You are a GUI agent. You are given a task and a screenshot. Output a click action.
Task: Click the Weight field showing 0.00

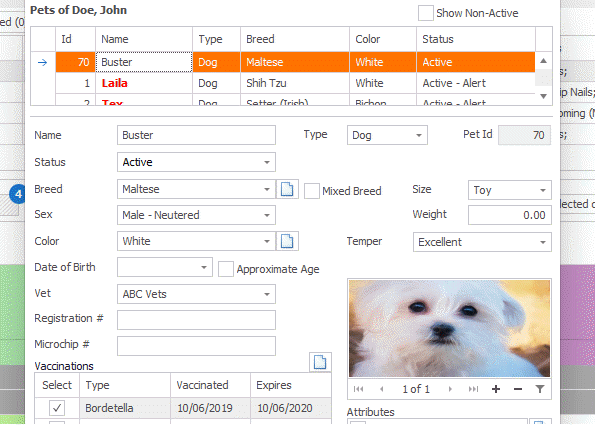(x=510, y=215)
